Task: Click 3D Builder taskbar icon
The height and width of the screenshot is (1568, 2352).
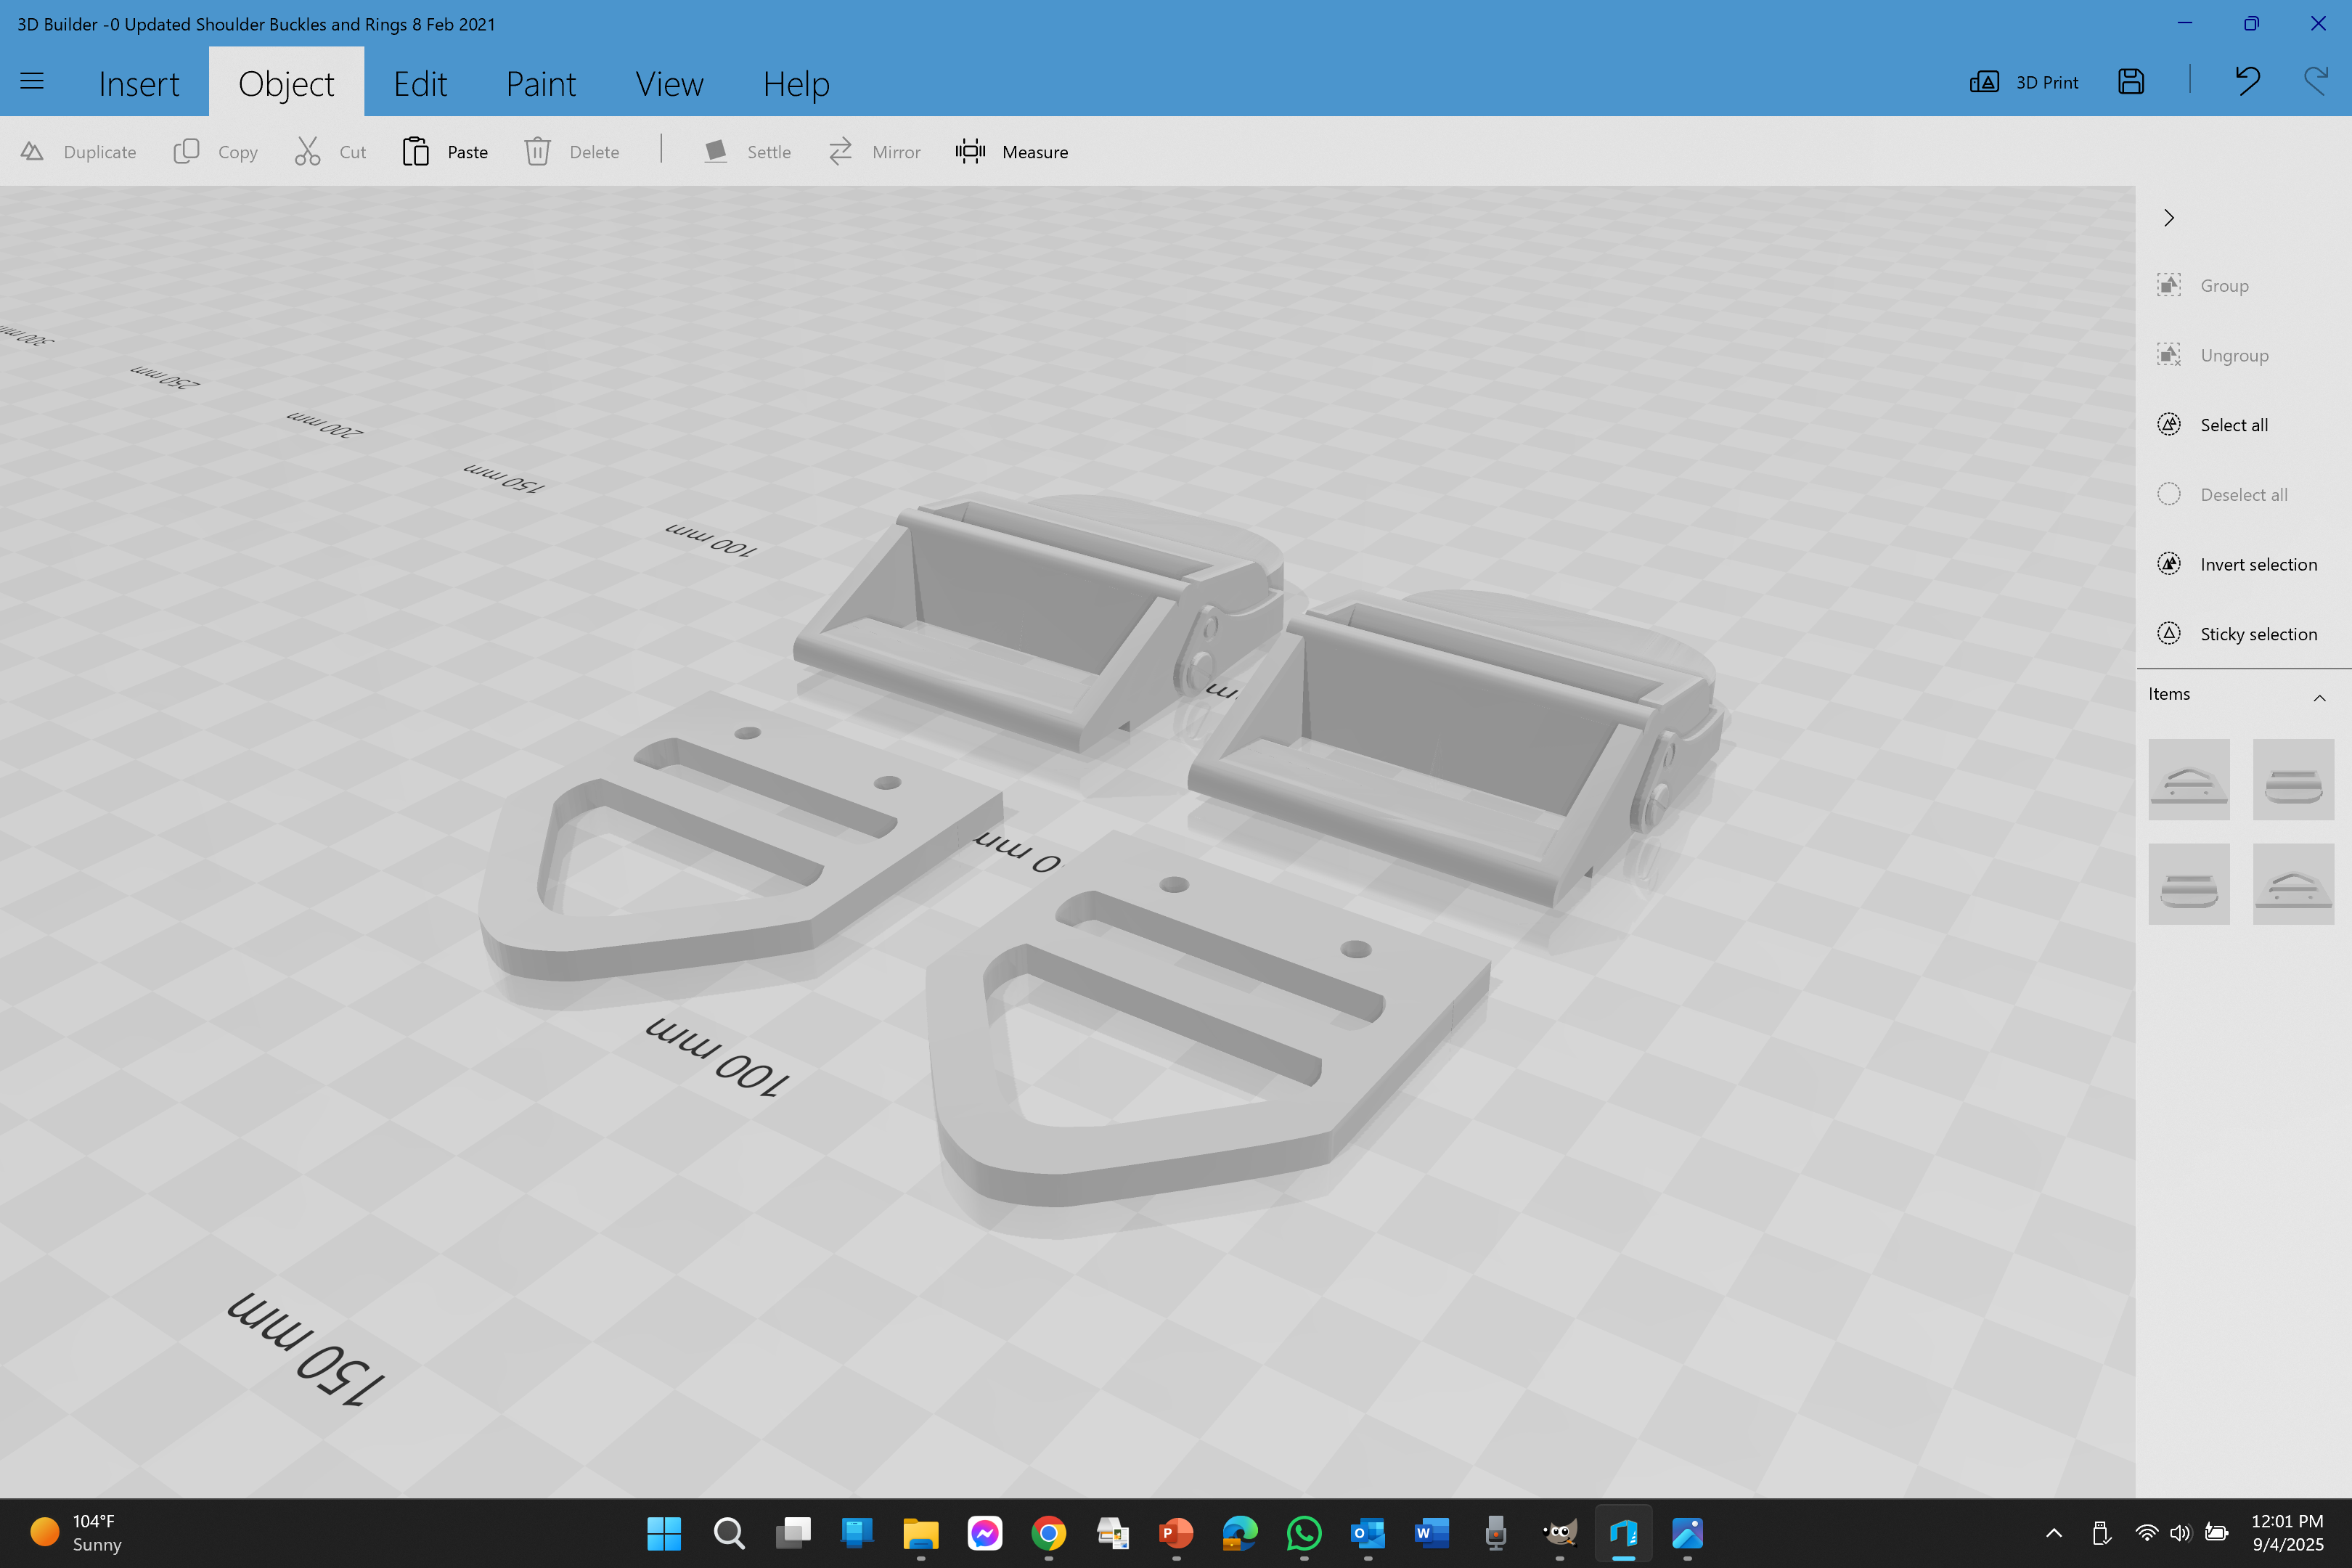Action: 1624,1533
